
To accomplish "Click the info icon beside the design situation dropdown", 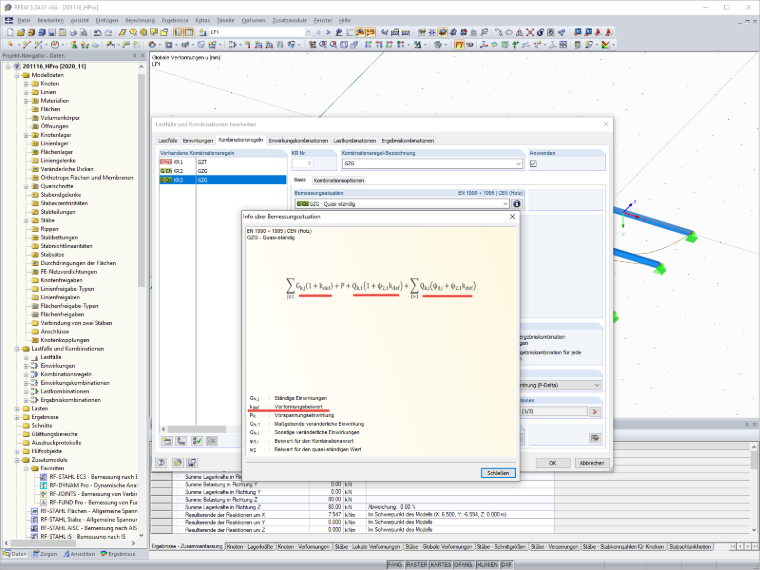I will [517, 204].
